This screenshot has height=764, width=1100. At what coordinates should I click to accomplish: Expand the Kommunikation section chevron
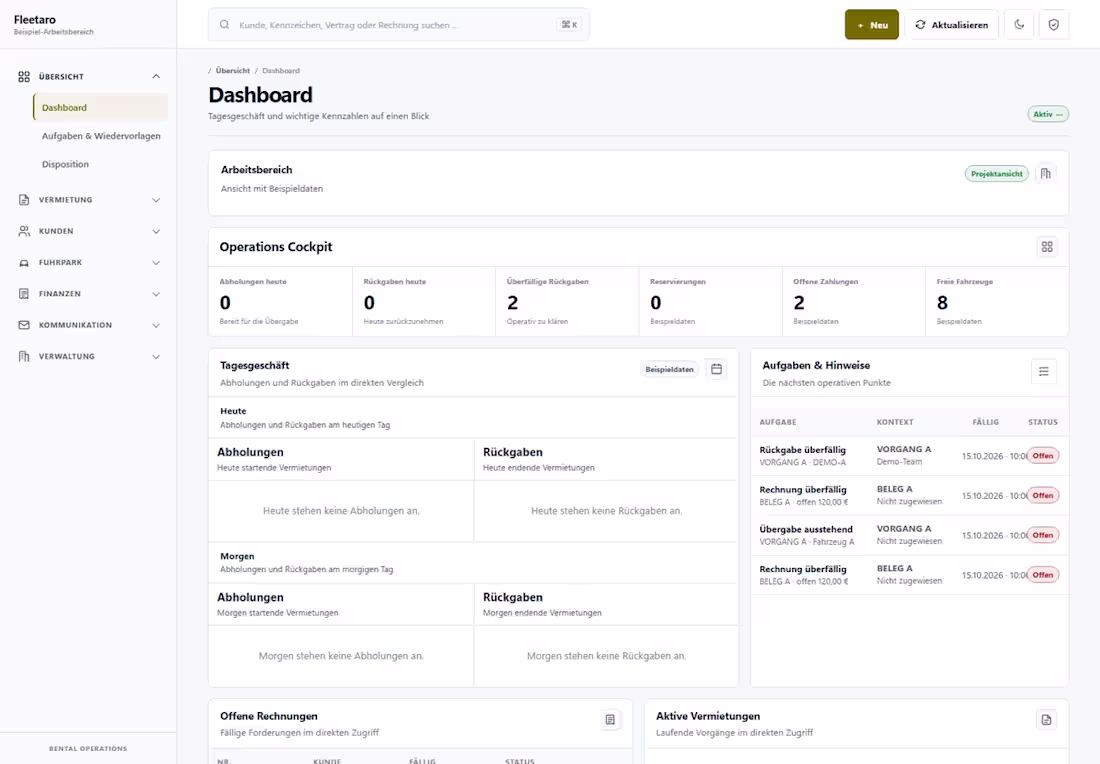[156, 325]
